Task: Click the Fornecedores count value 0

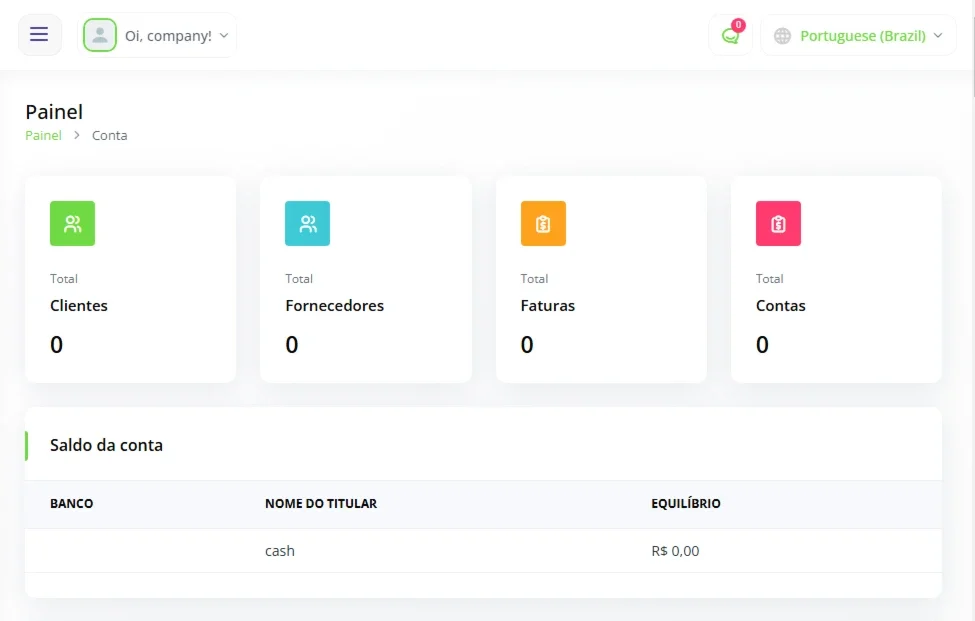Action: click(292, 344)
